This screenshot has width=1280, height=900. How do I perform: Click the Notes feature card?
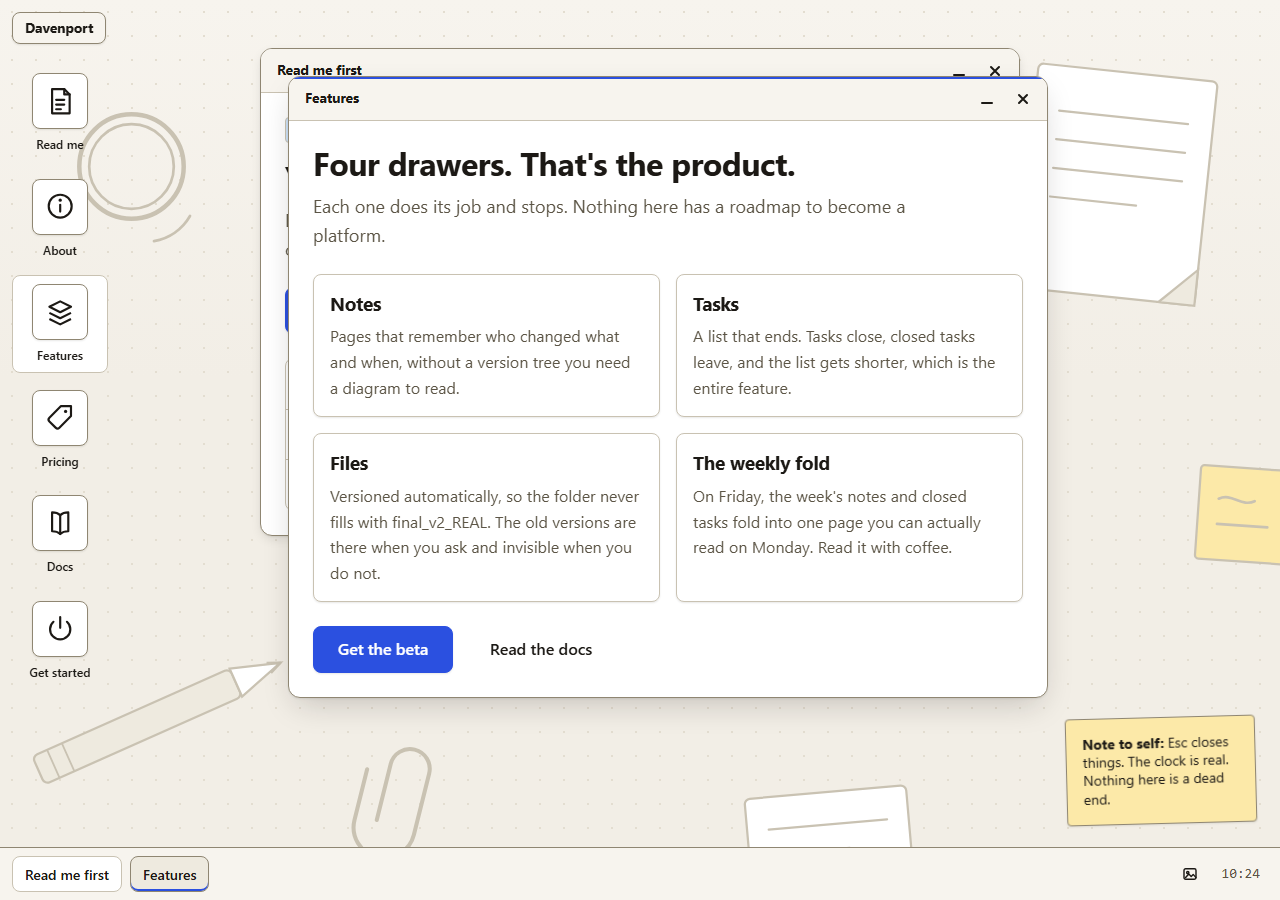coord(486,345)
